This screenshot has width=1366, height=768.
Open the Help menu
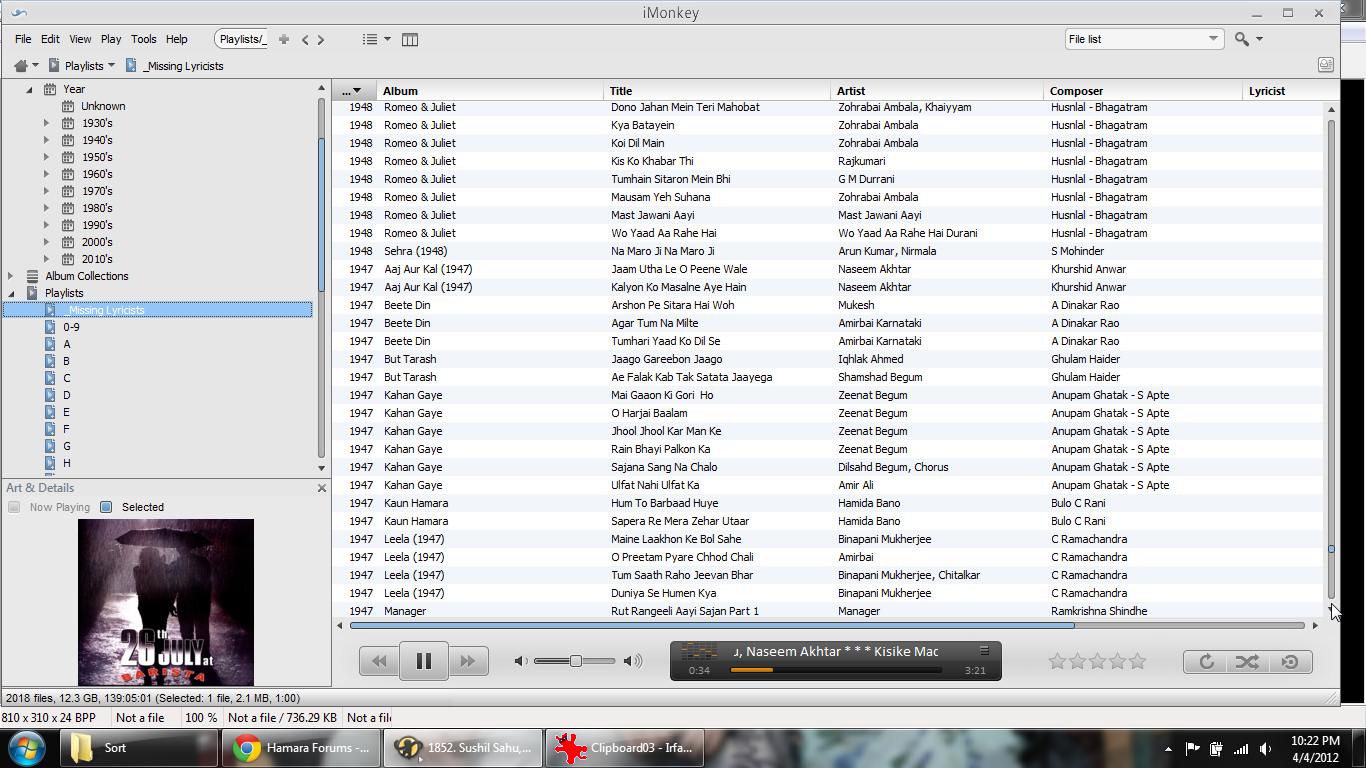coord(177,39)
